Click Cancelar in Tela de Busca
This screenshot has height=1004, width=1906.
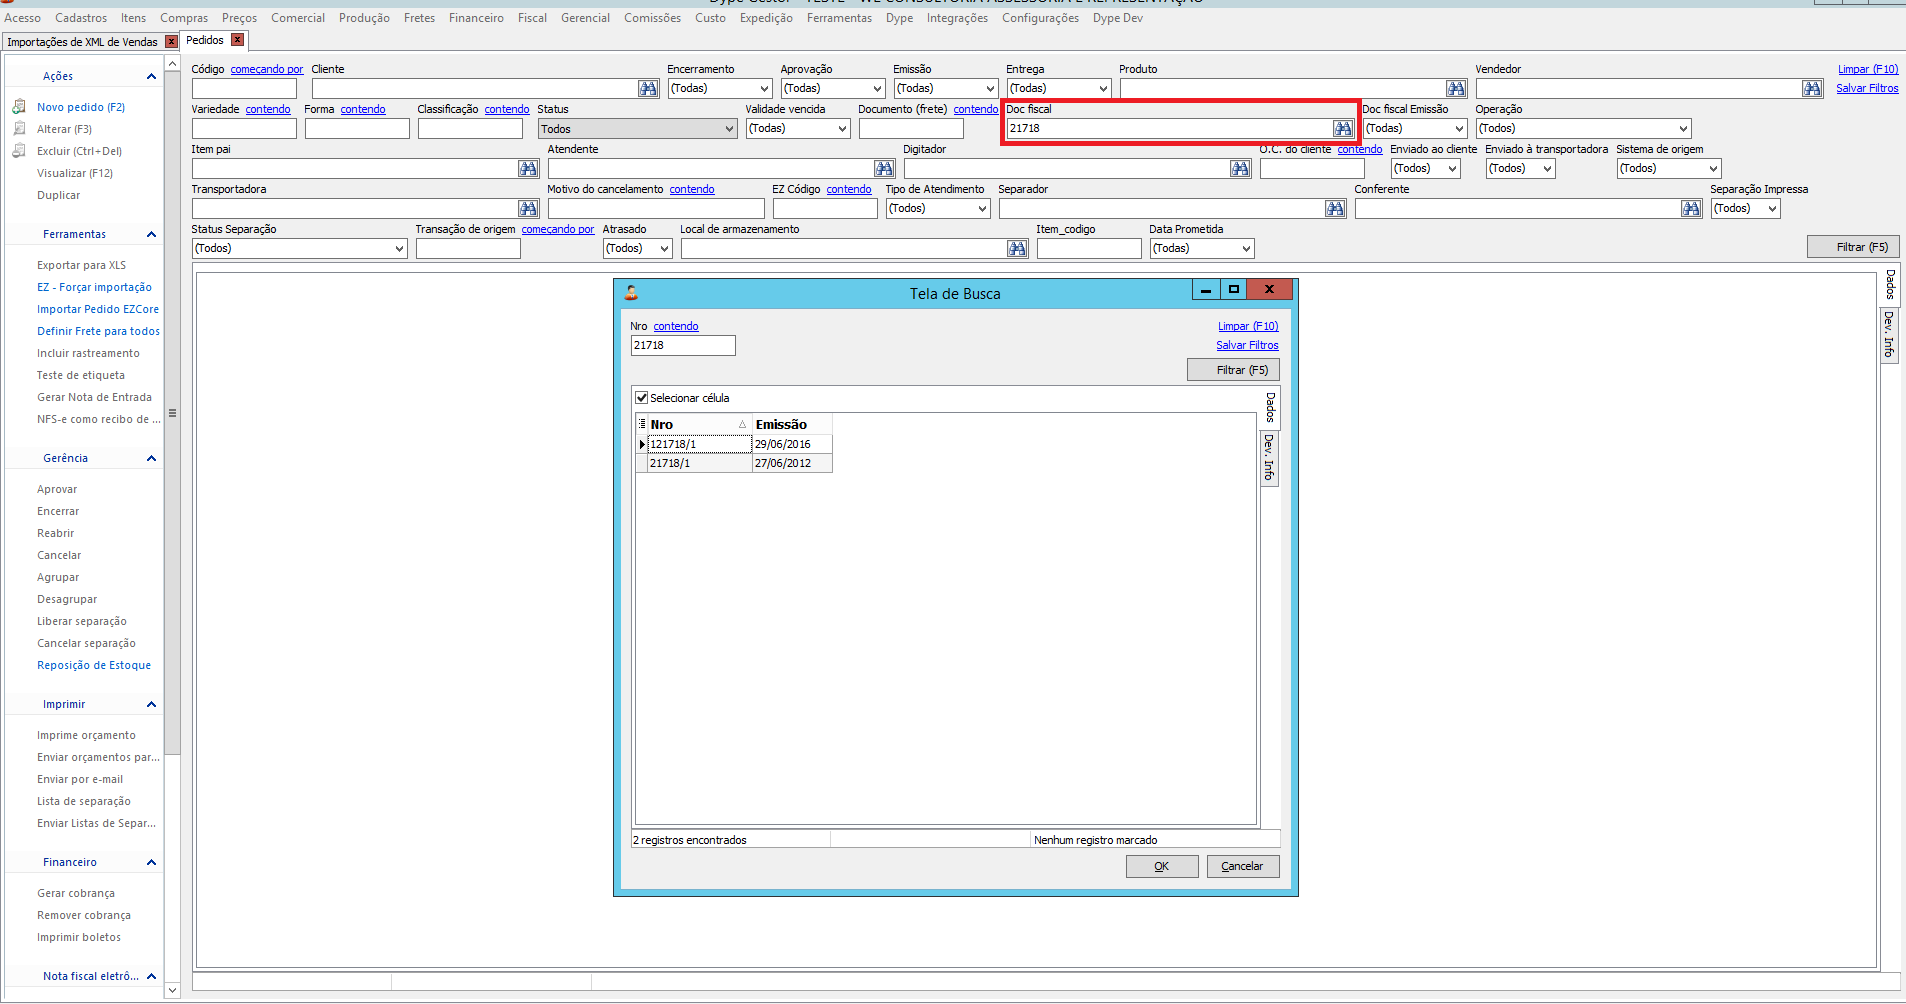click(x=1243, y=866)
